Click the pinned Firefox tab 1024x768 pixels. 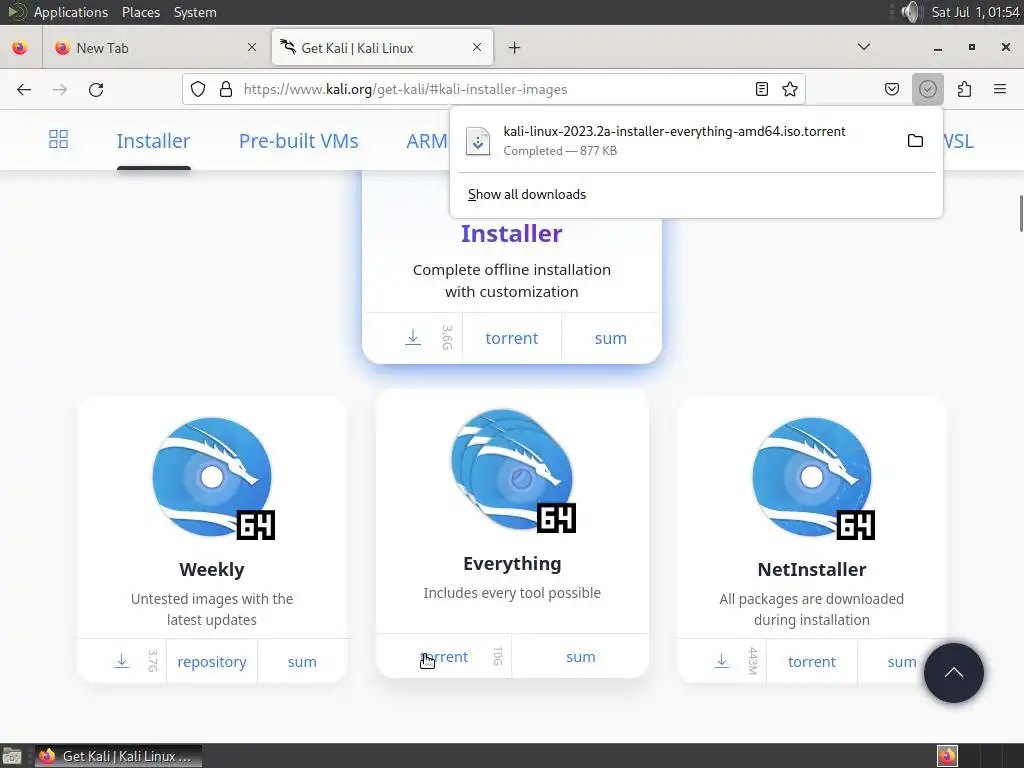click(x=20, y=48)
